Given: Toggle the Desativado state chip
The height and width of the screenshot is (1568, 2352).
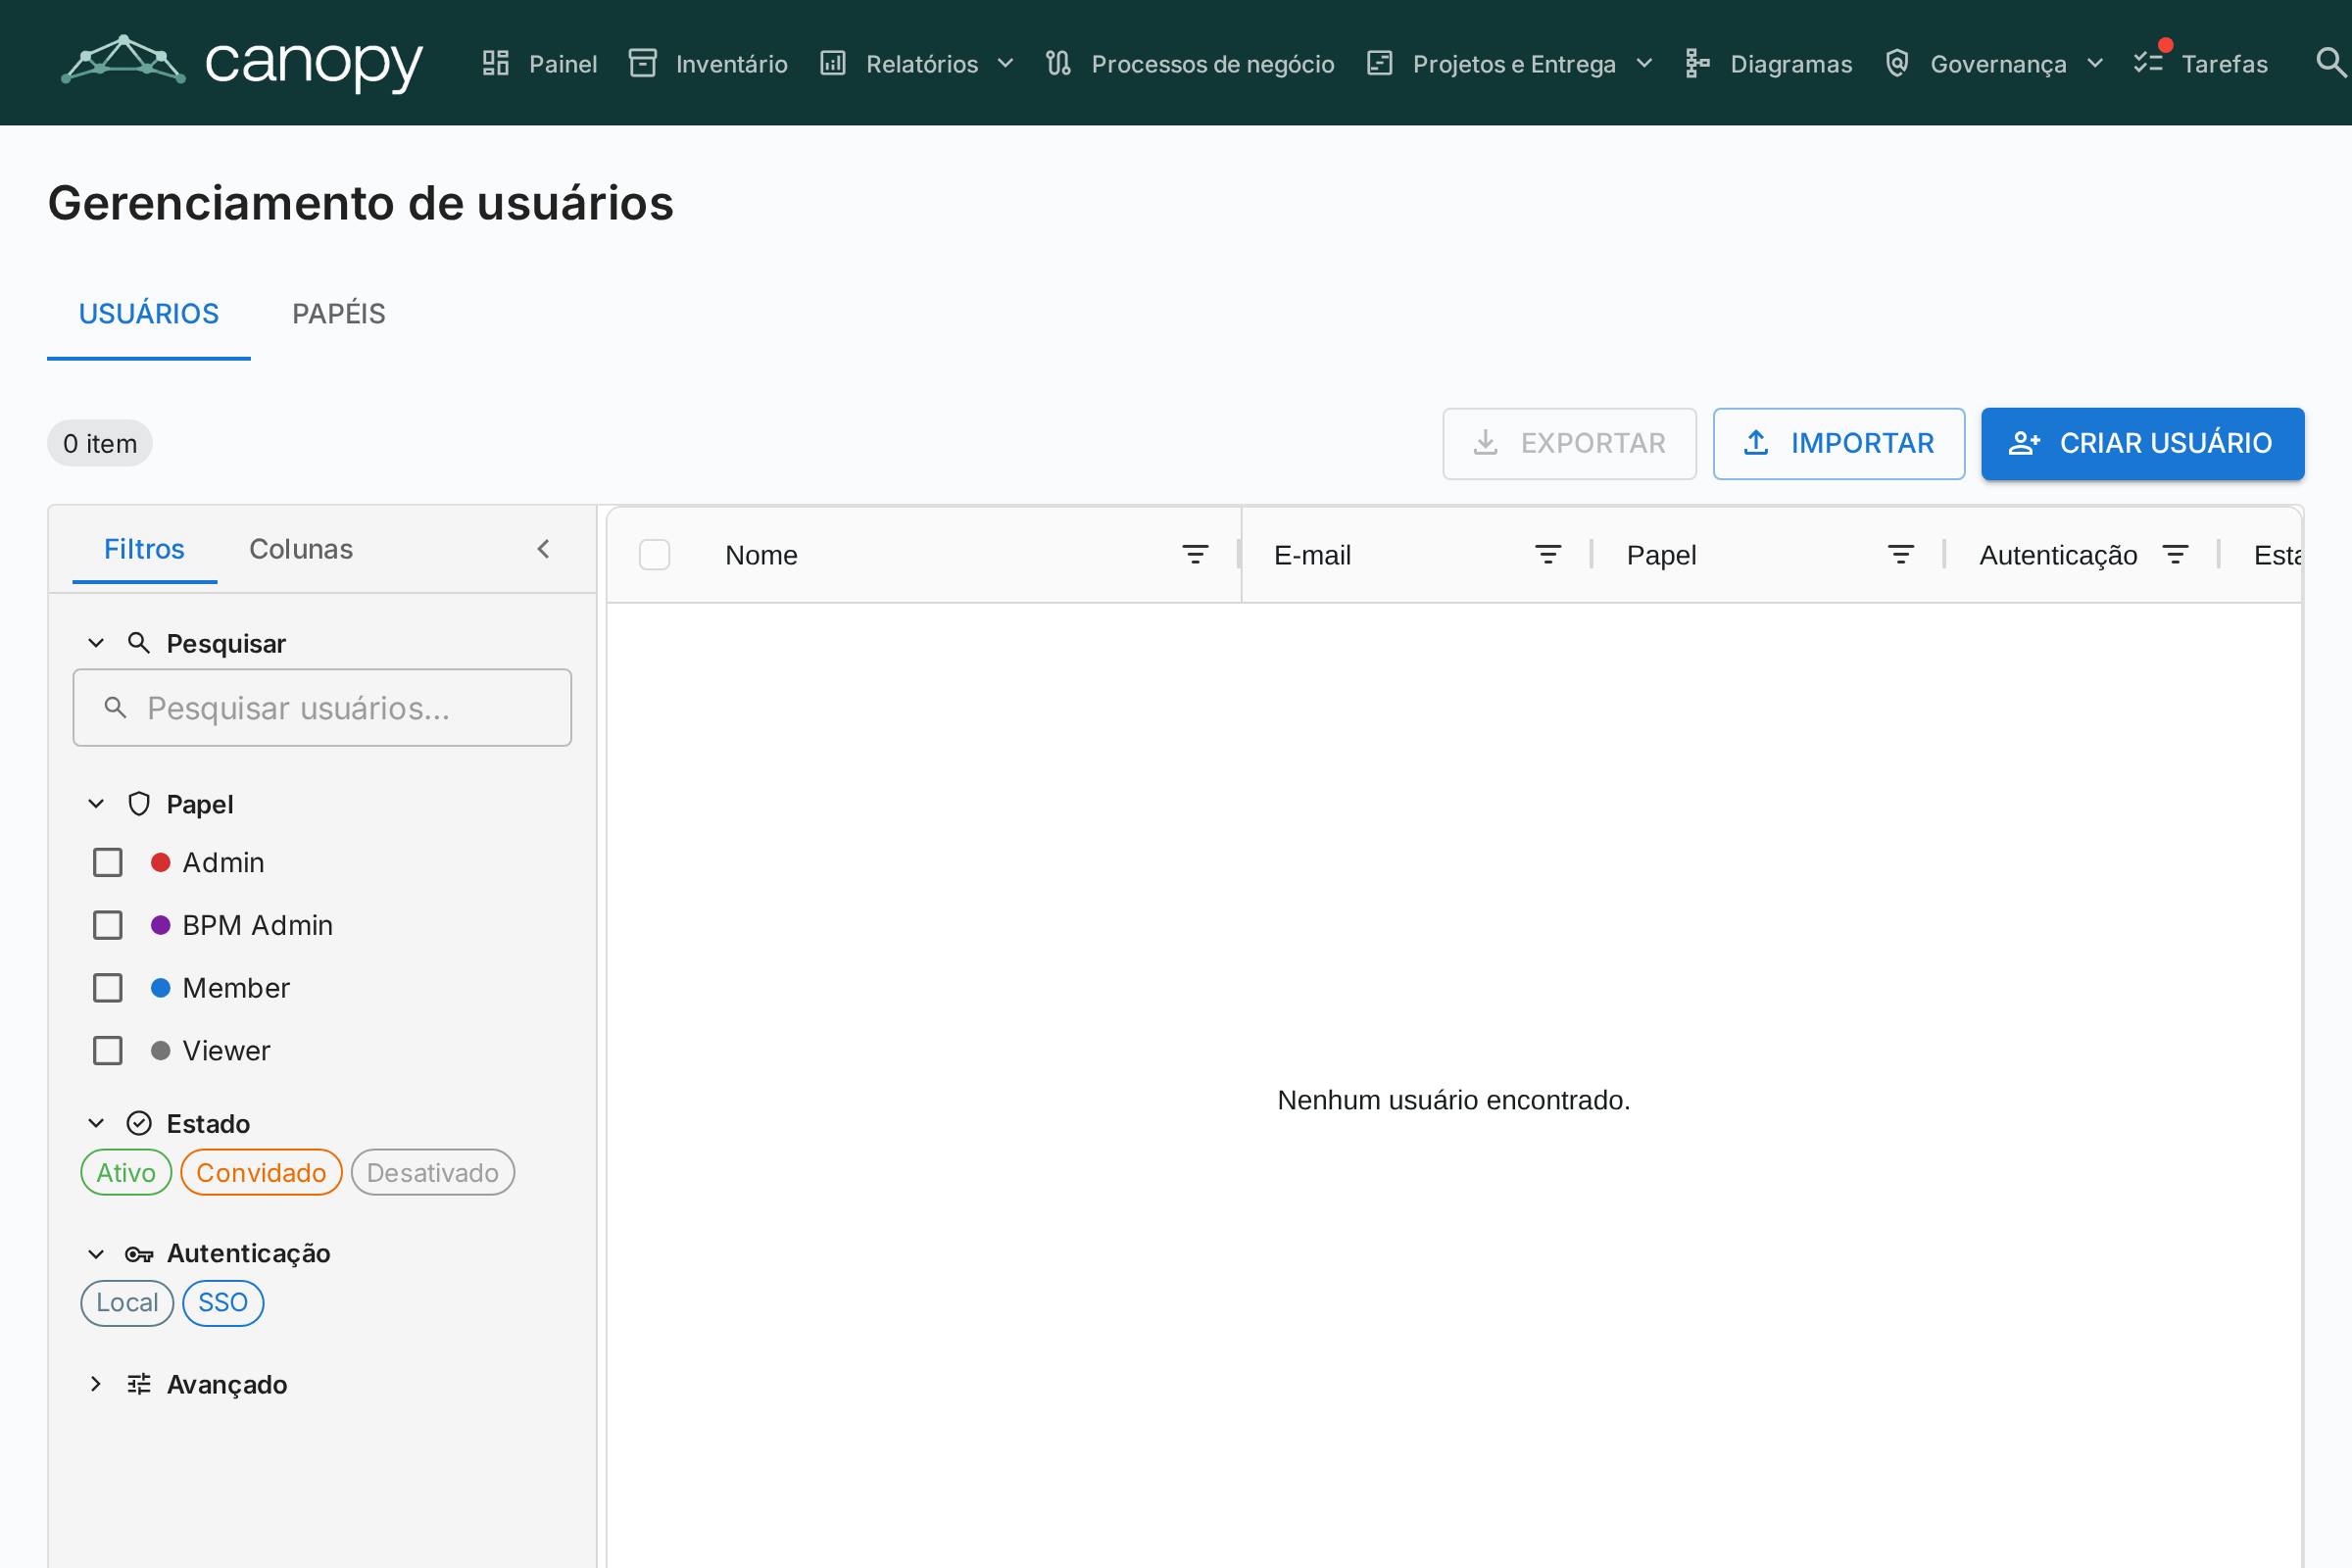Looking at the screenshot, I should [433, 1172].
